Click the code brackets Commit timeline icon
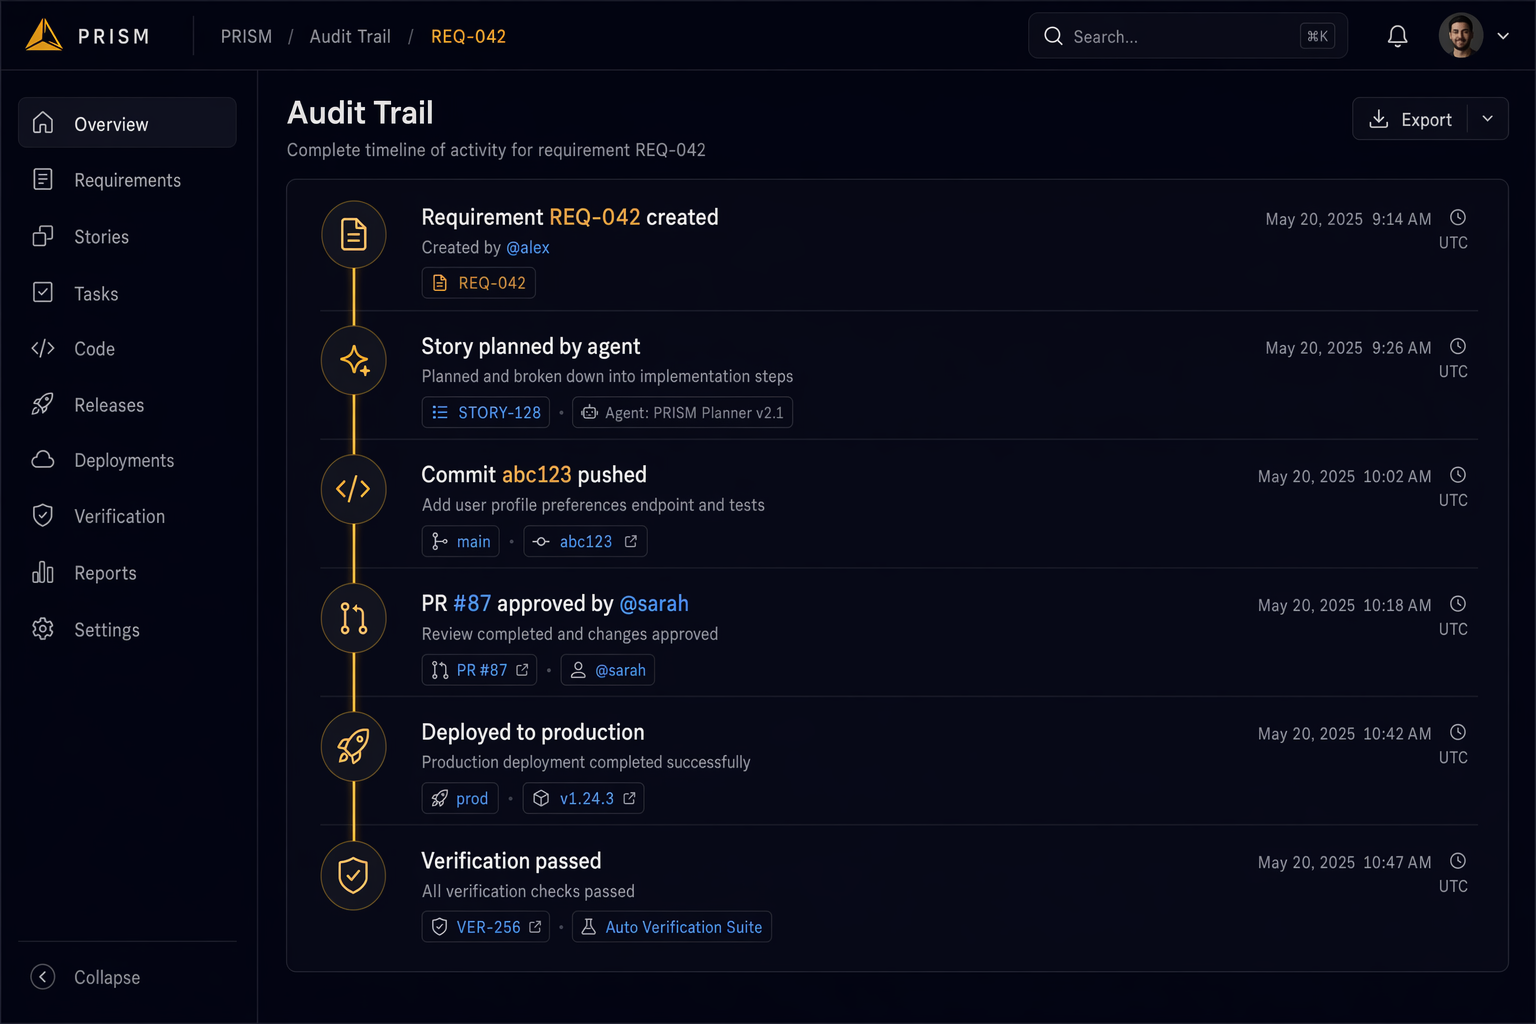The height and width of the screenshot is (1024, 1536). (353, 489)
